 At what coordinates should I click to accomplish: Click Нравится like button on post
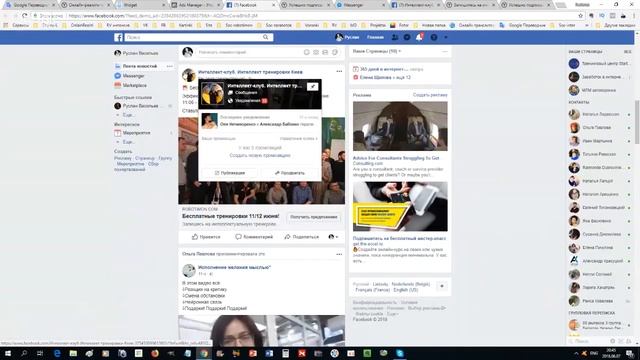click(x=206, y=237)
